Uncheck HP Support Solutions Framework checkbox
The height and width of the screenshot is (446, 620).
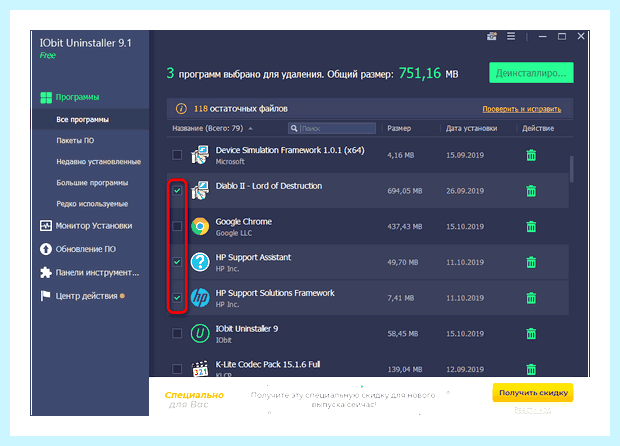(x=177, y=297)
